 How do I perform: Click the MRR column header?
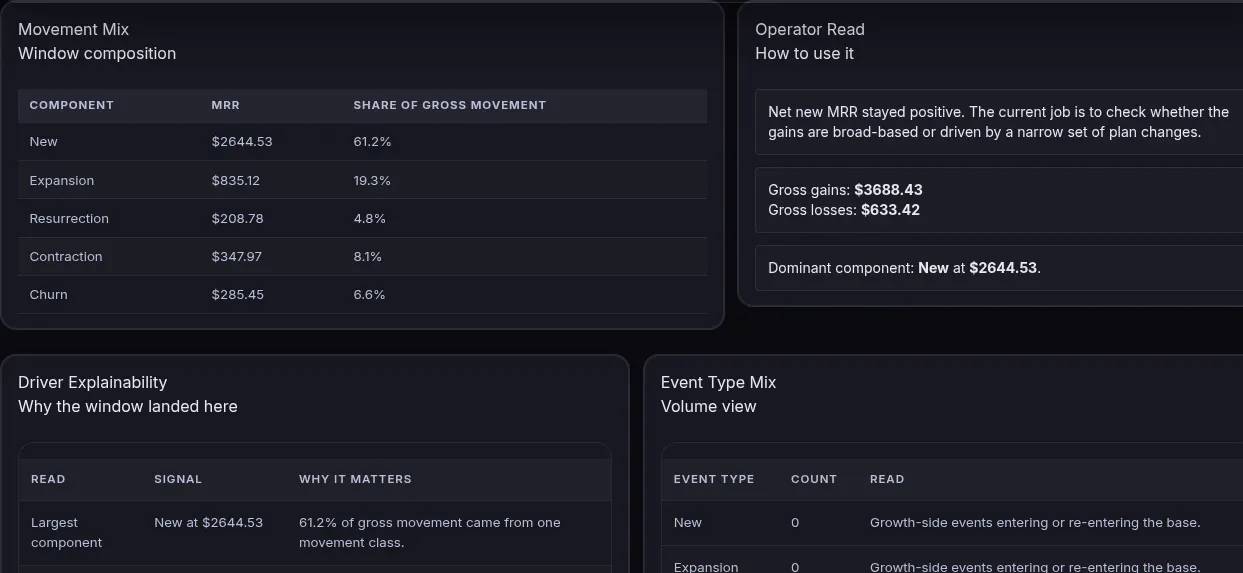coord(226,105)
